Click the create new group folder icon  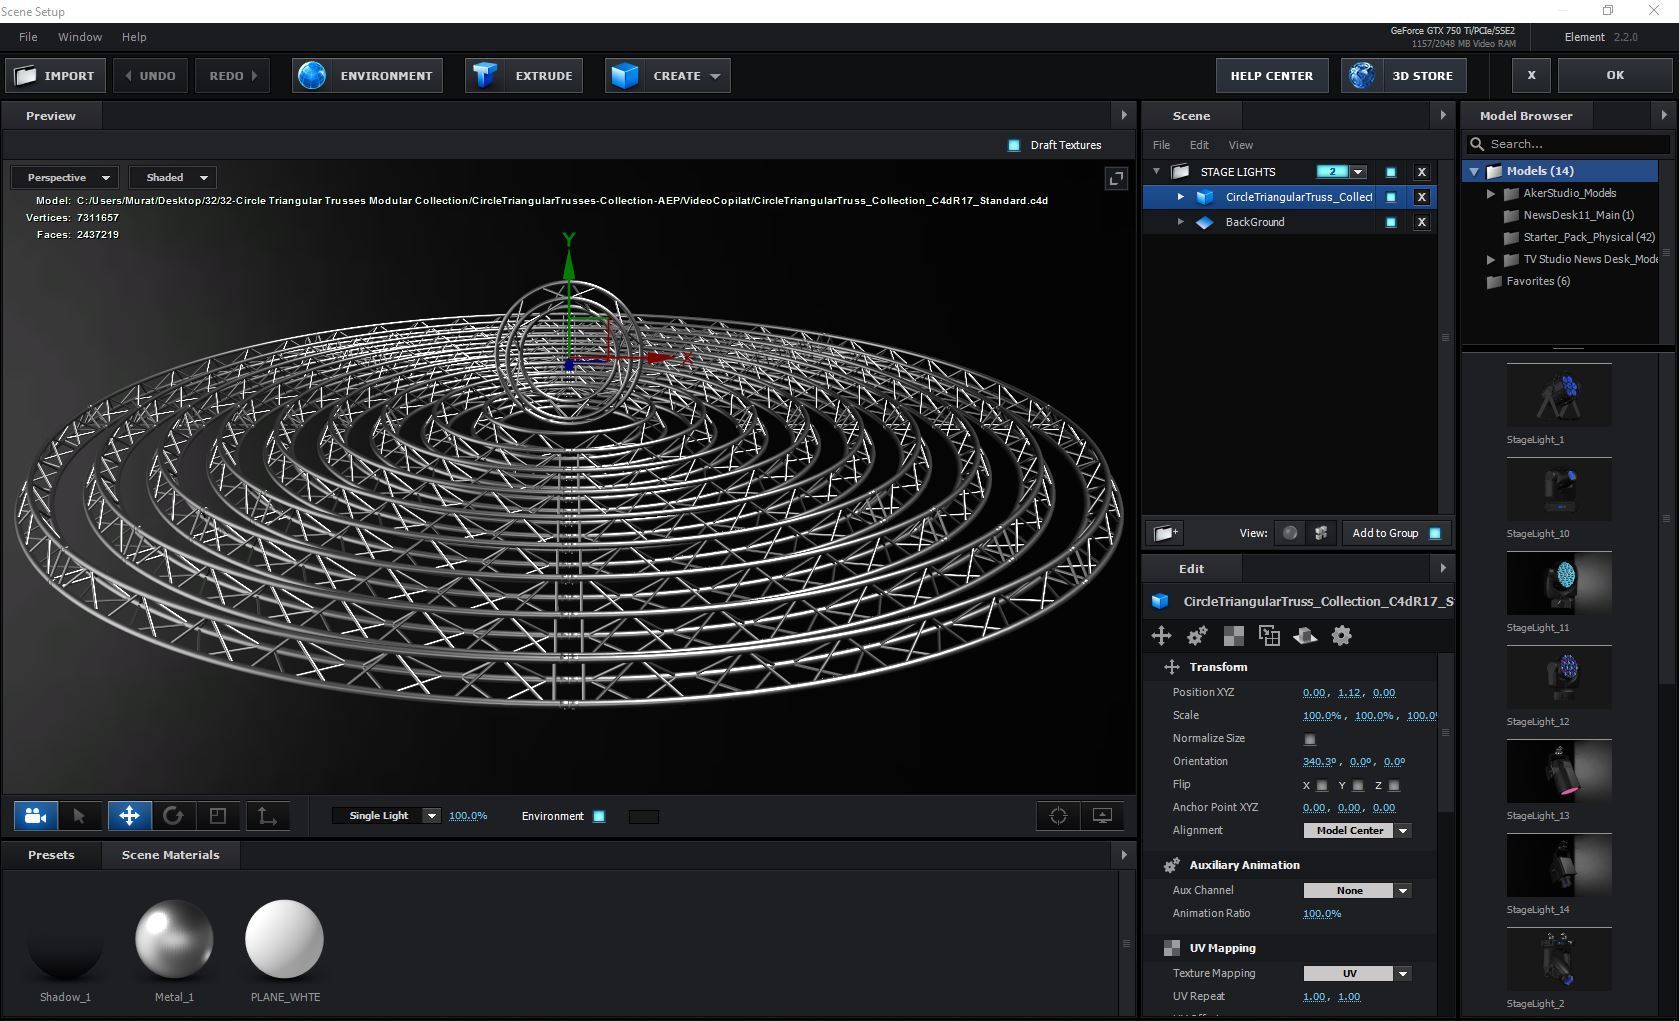pyautogui.click(x=1165, y=533)
